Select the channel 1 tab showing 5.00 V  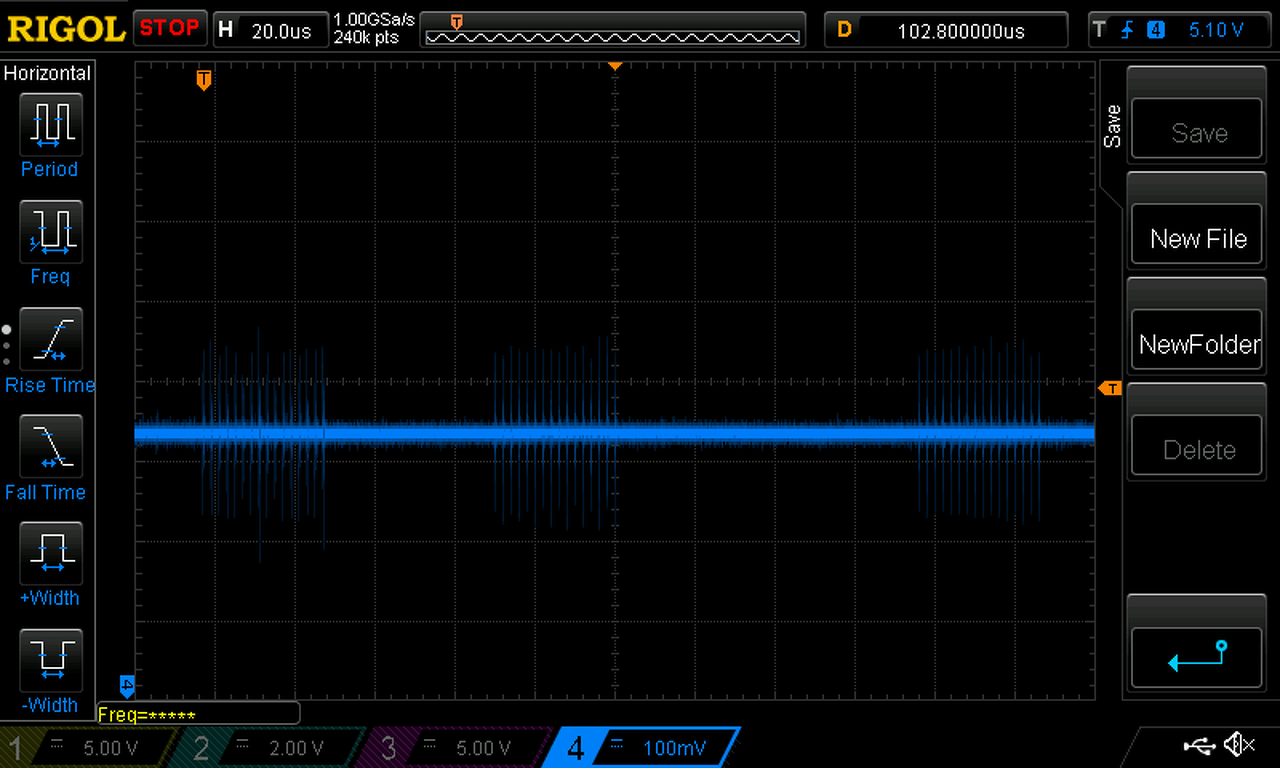[88, 747]
